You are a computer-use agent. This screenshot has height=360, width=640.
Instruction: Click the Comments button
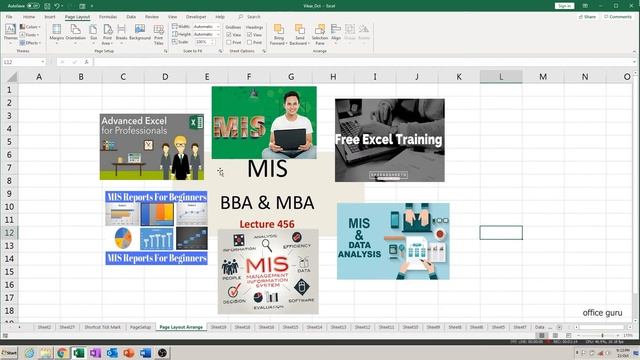618,17
